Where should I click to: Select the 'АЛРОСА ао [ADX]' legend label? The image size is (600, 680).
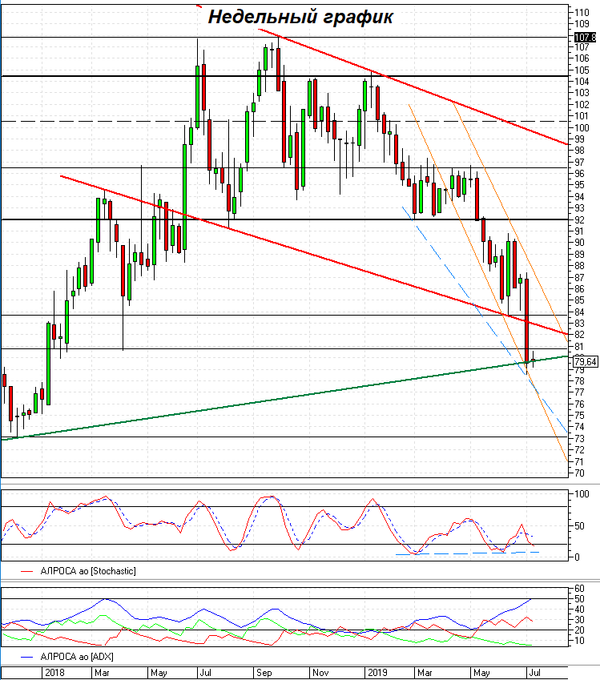(x=77, y=657)
